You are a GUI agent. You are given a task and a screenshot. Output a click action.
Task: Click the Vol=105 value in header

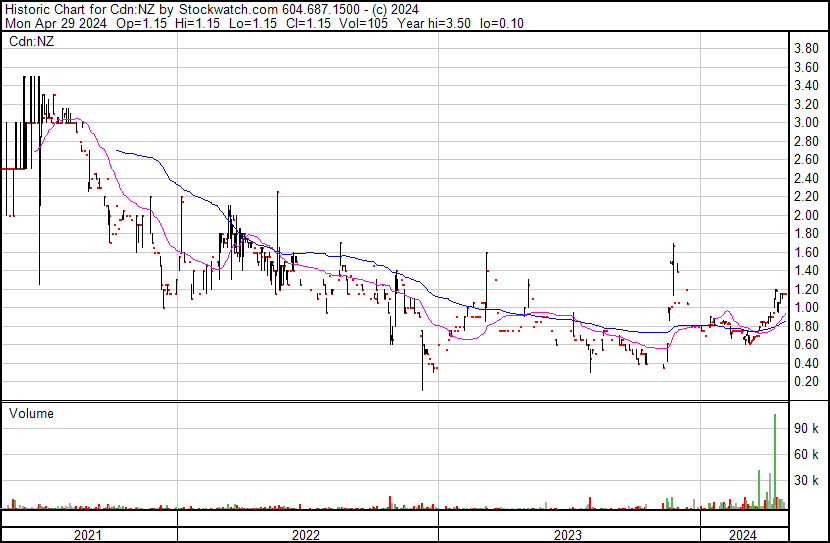[364, 23]
